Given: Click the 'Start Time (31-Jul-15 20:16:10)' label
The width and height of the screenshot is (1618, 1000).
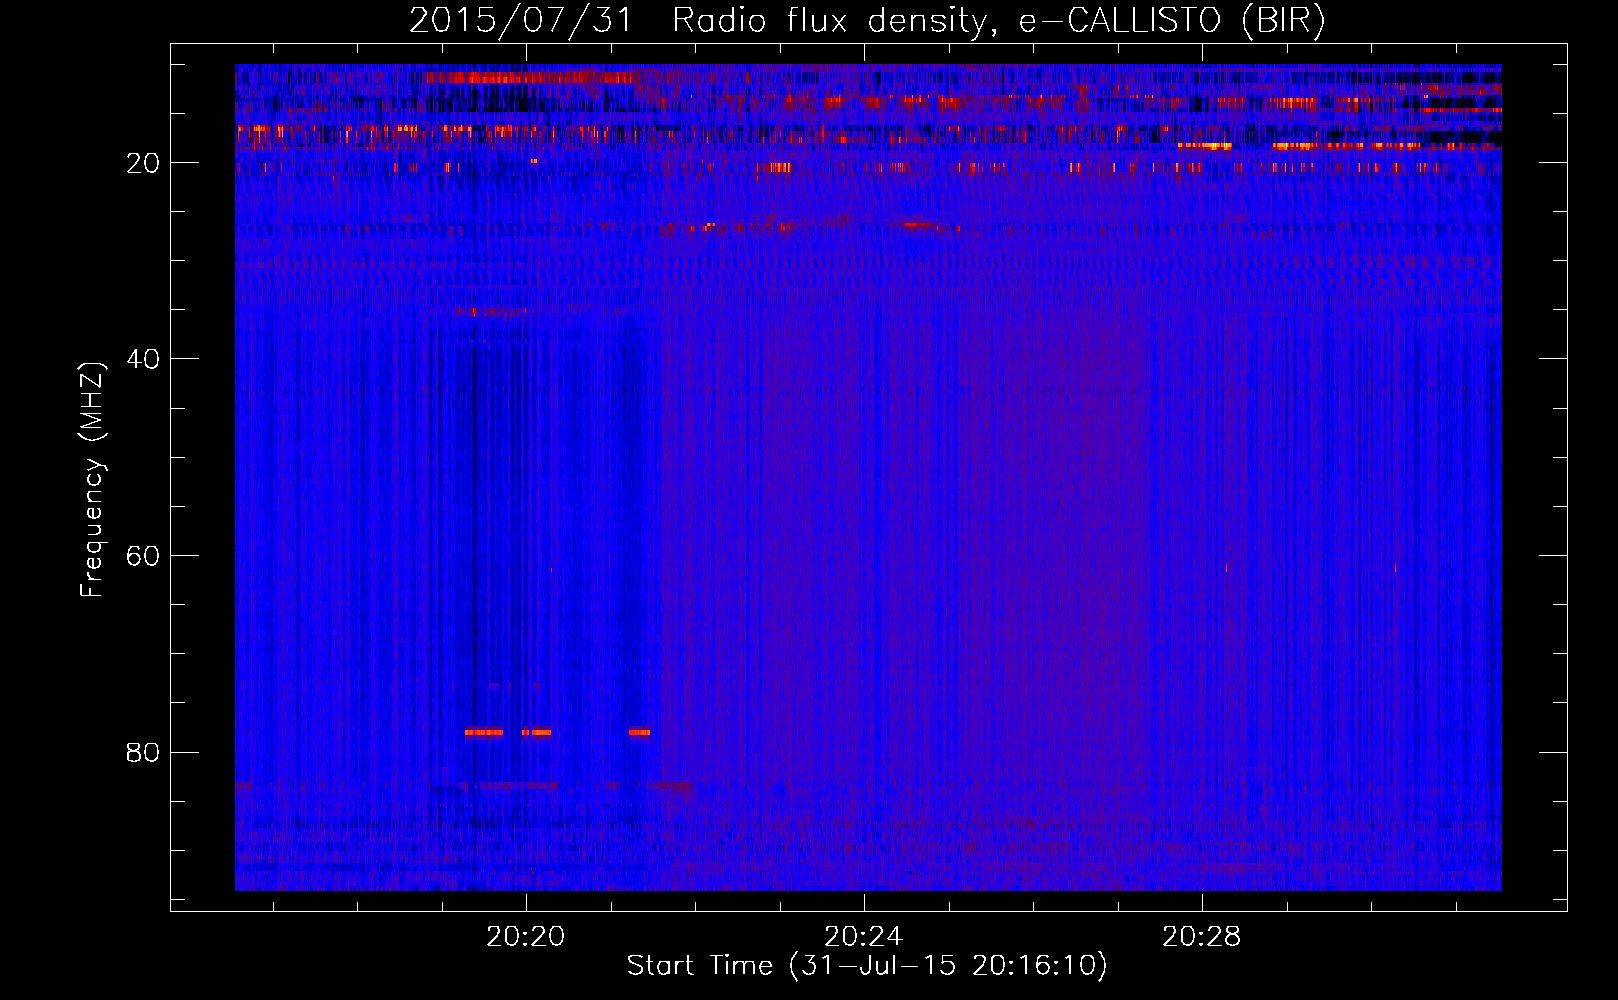Looking at the screenshot, I should click(x=867, y=966).
